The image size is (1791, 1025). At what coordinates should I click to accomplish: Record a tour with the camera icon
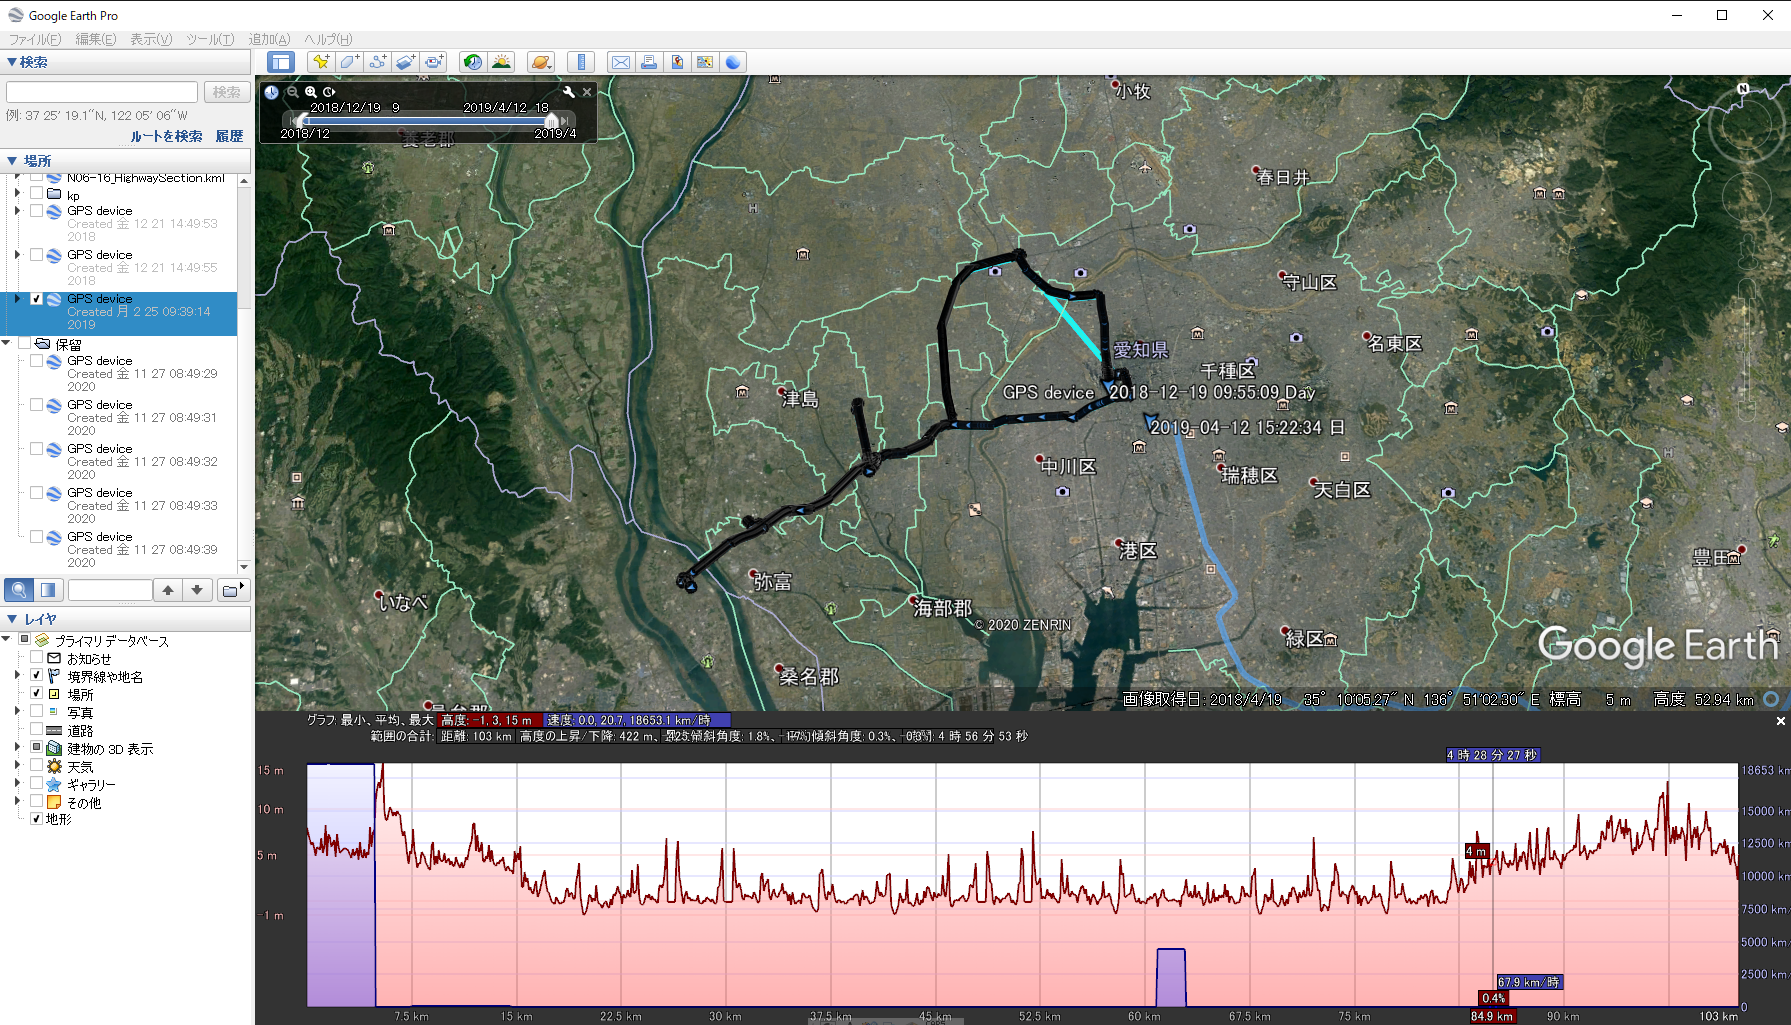click(433, 62)
